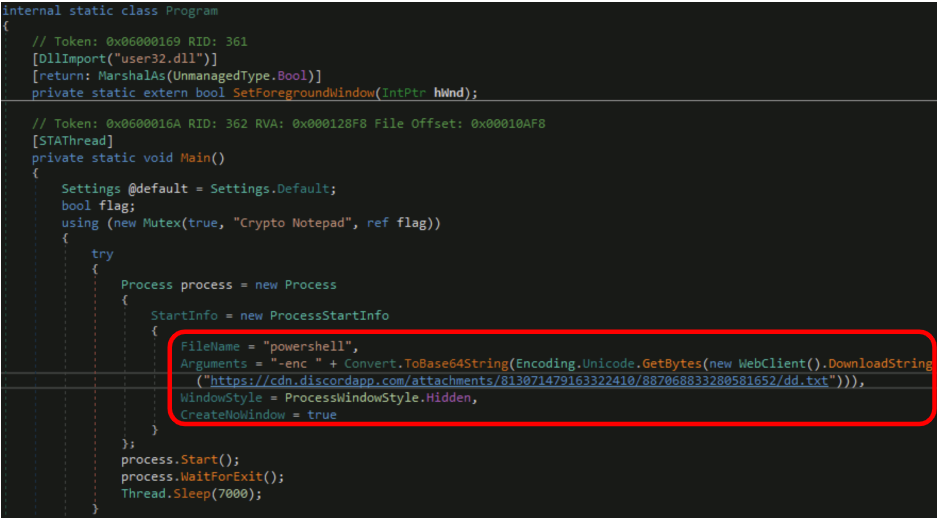Click the DllImport "user32.dll" attribute
937x519 pixels.
[125, 59]
